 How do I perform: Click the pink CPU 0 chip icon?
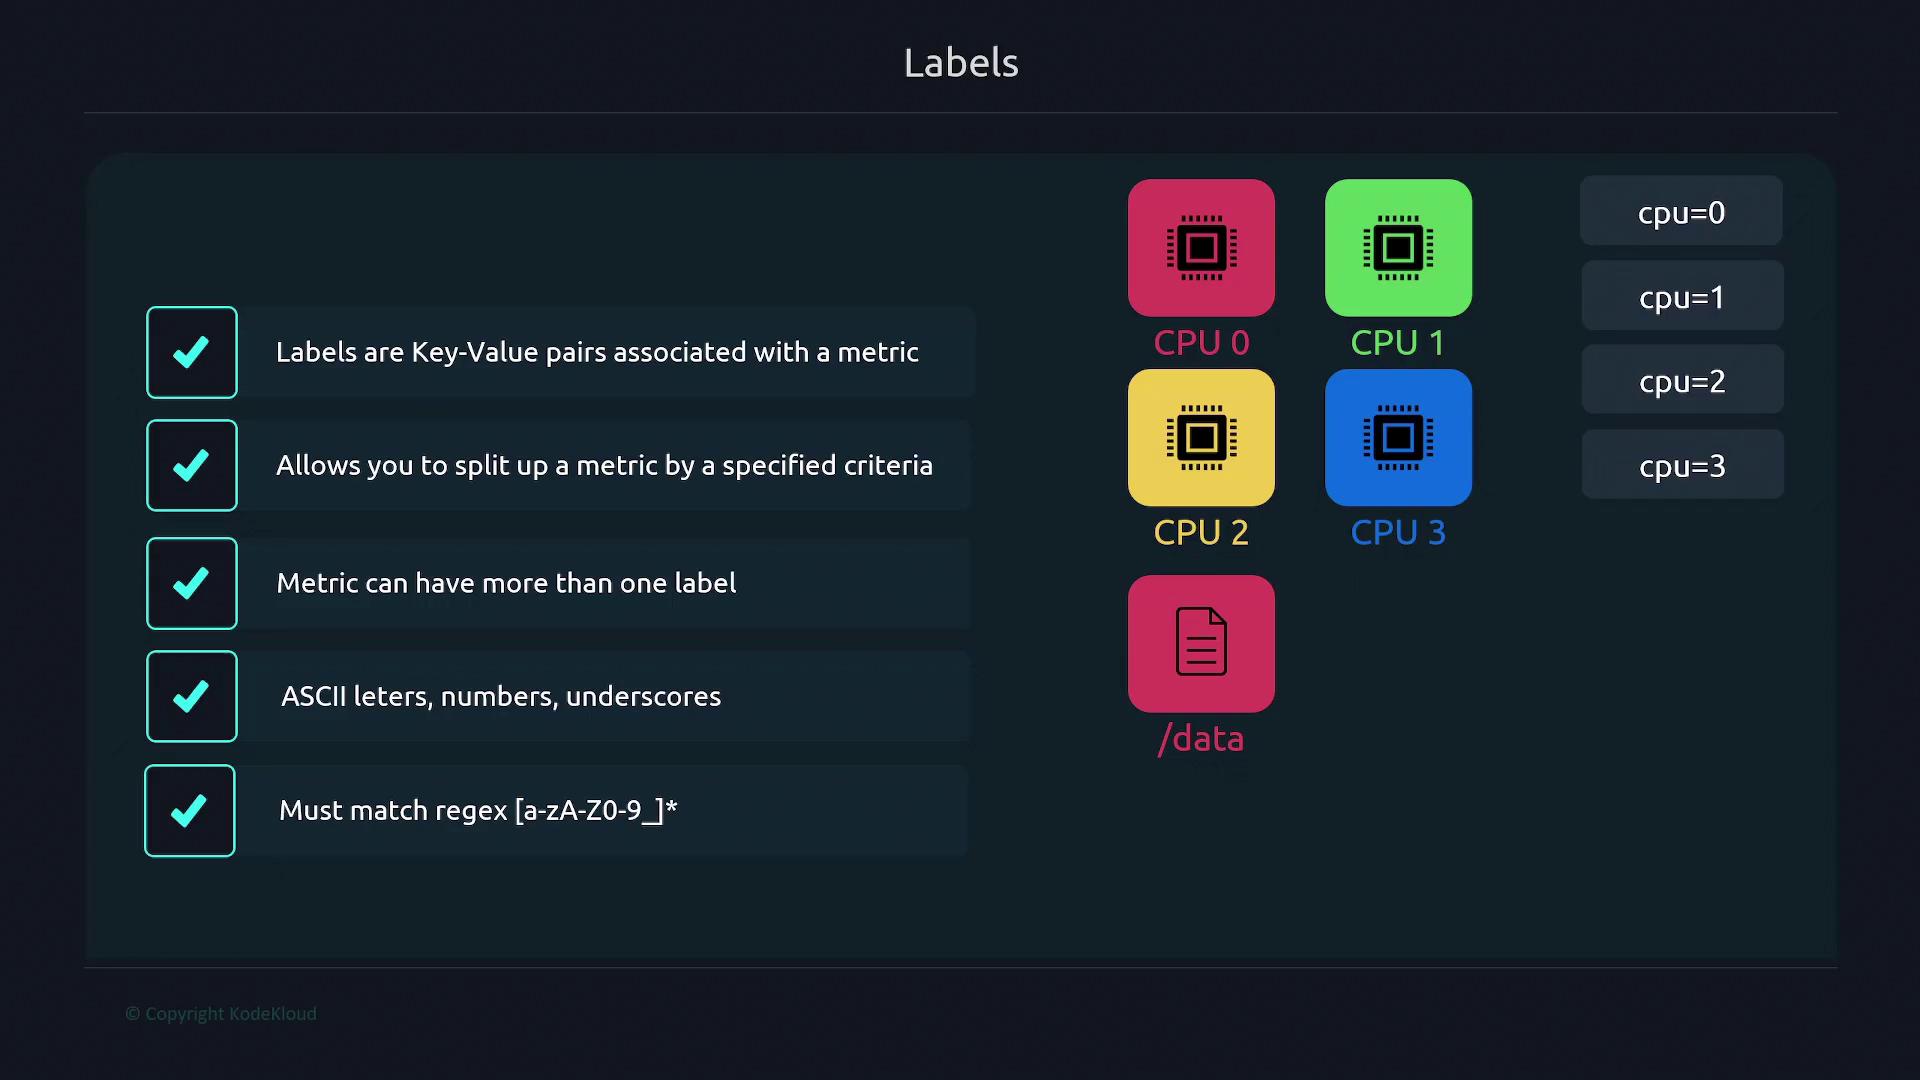point(1201,248)
